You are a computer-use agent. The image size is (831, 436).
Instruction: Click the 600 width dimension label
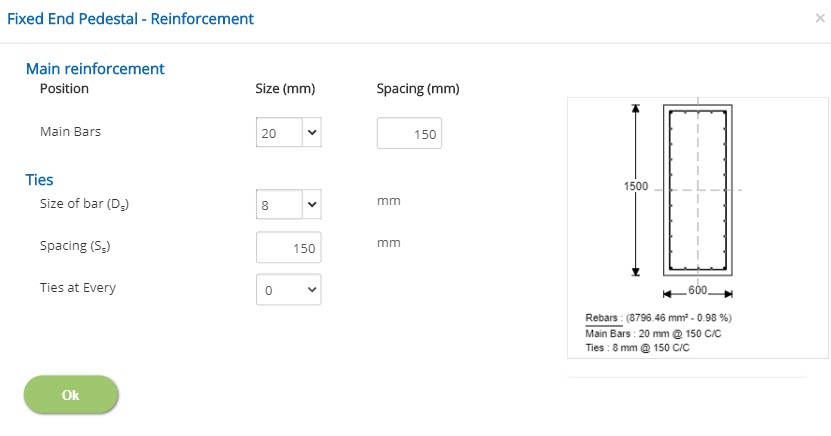698,290
